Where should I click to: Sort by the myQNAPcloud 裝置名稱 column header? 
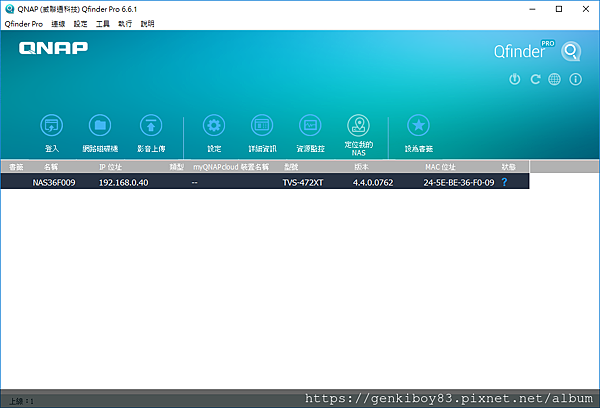[231, 167]
